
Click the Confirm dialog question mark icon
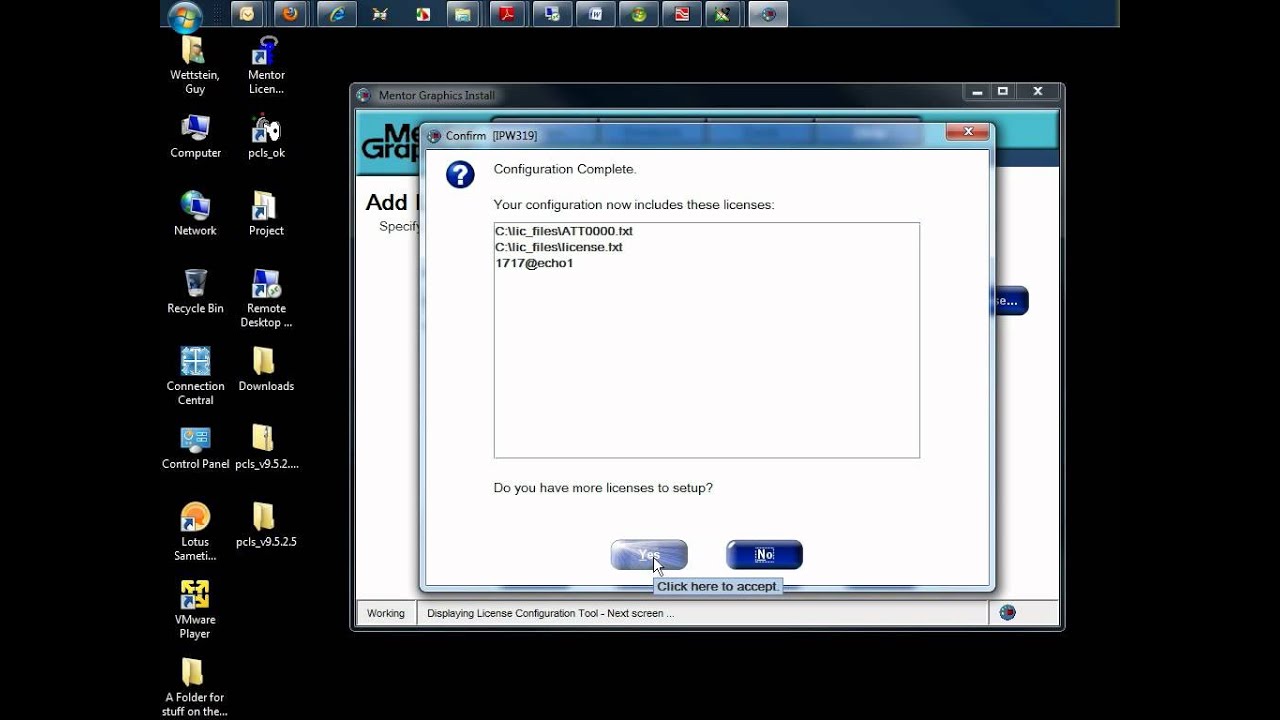(x=460, y=175)
